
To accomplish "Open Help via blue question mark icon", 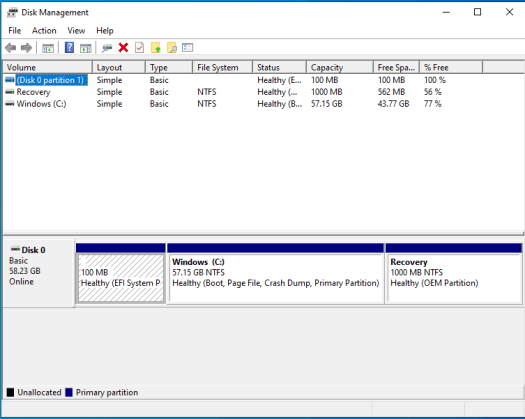I will [x=69, y=48].
